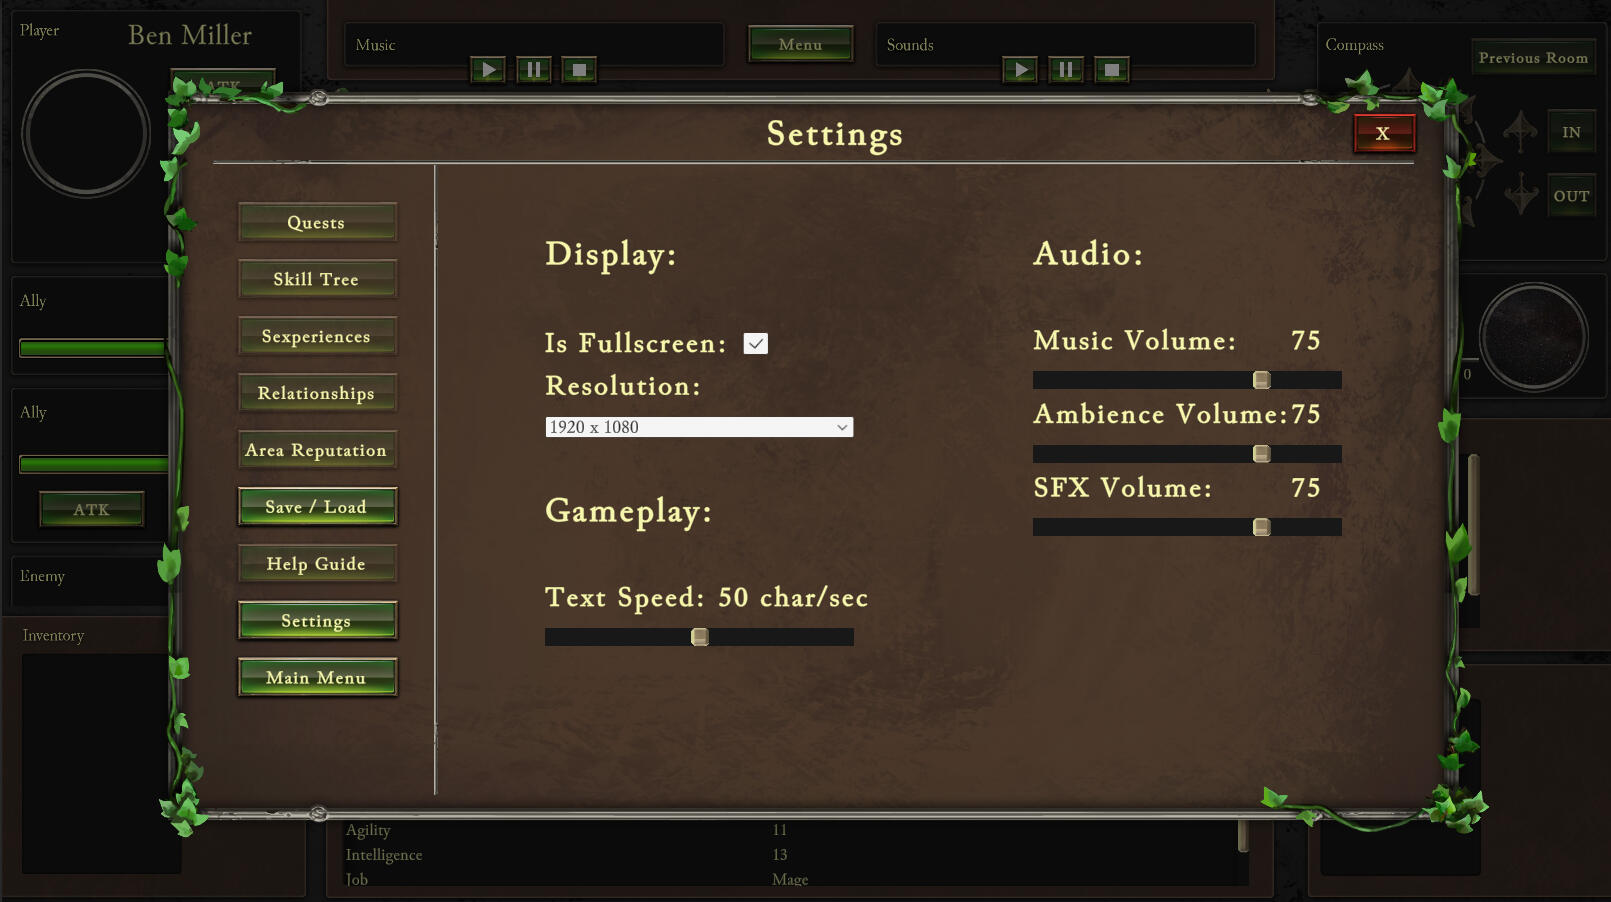This screenshot has width=1611, height=902.
Task: Stop the Music playback
Action: point(579,70)
